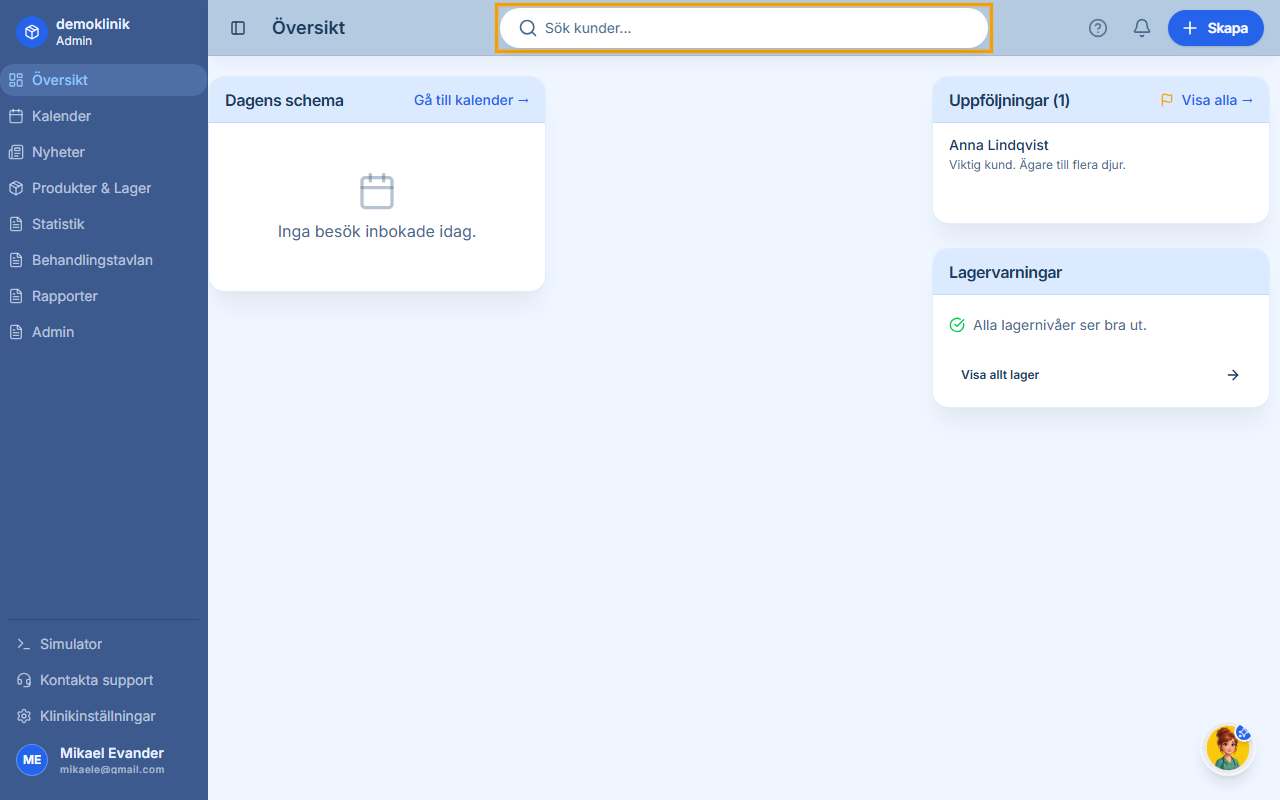Open the help question mark icon
The height and width of the screenshot is (800, 1280).
(x=1097, y=28)
